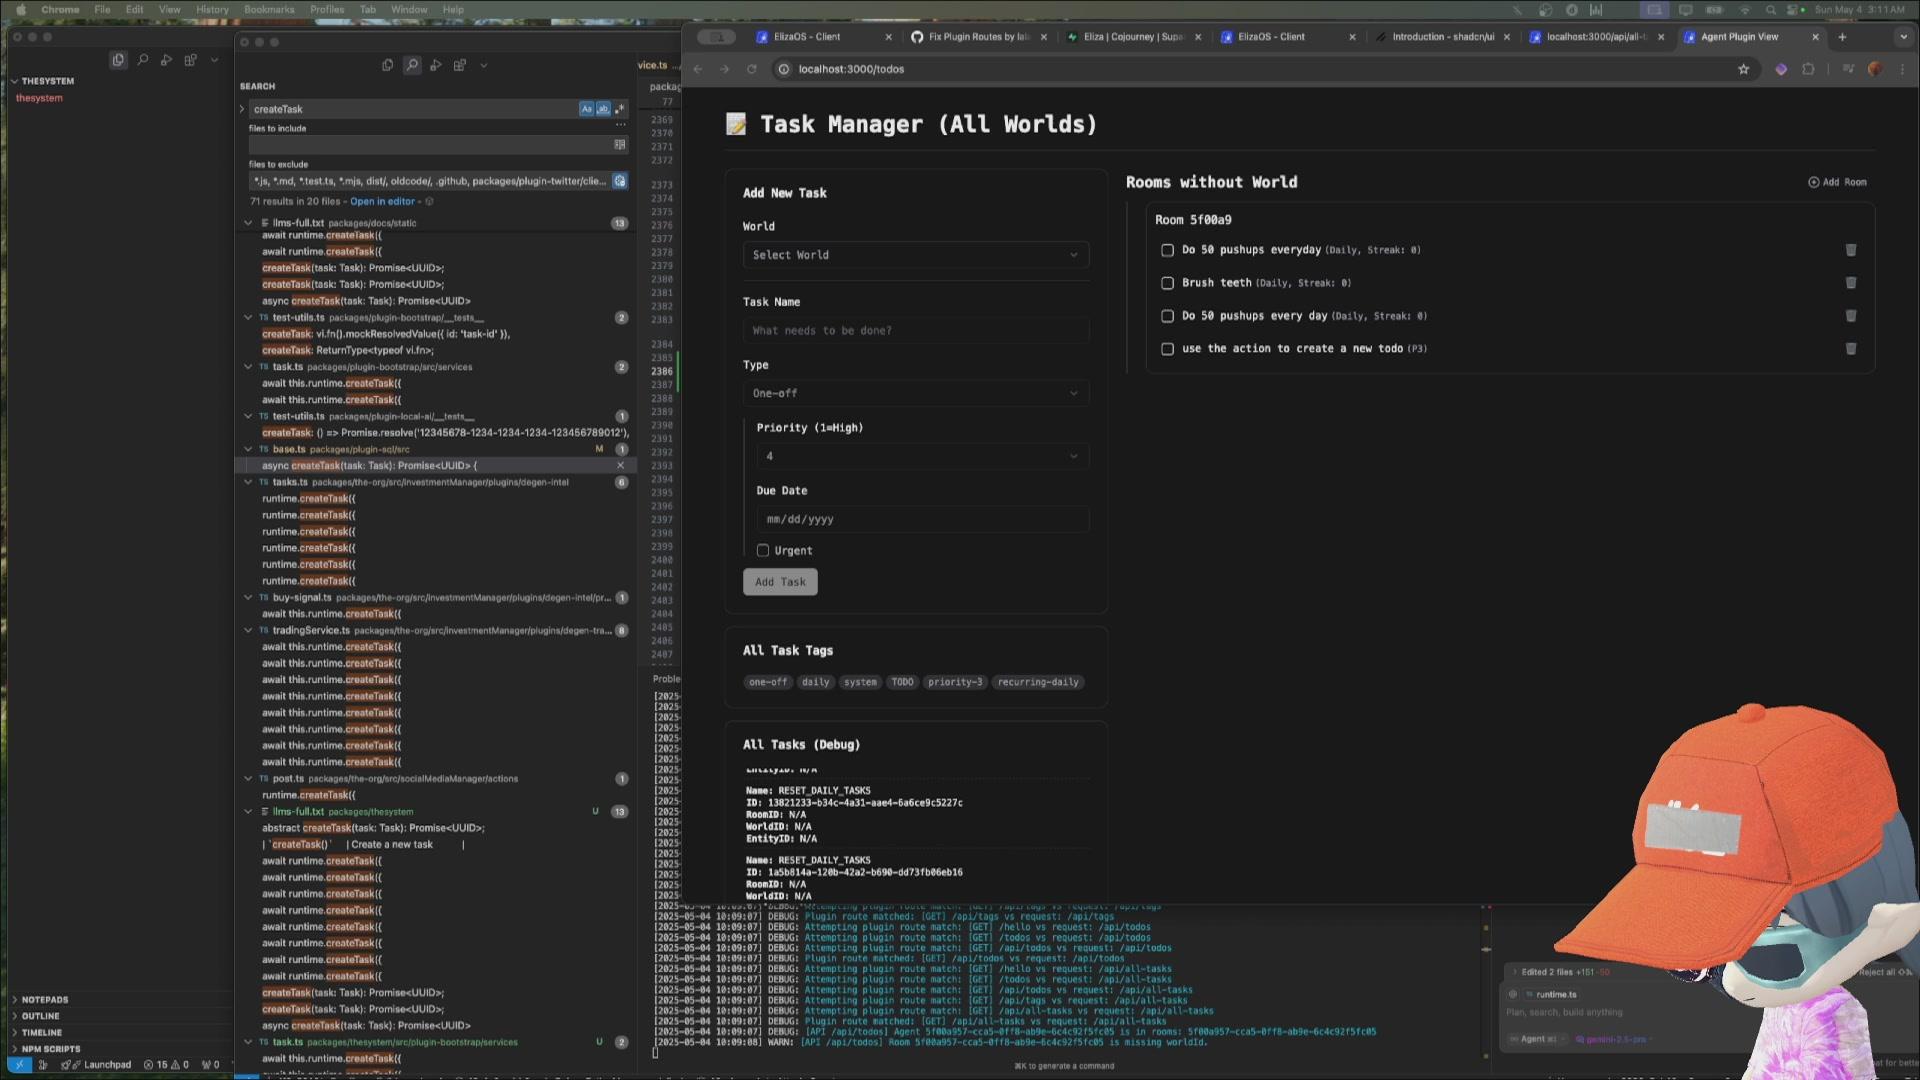The height and width of the screenshot is (1080, 1920).
Task: Toggle exclude settings and ignore files icon
Action: pos(620,181)
